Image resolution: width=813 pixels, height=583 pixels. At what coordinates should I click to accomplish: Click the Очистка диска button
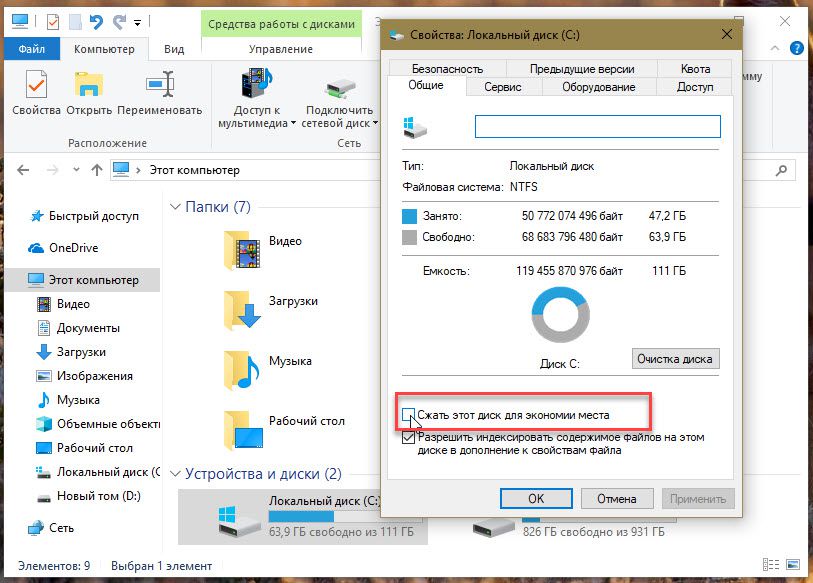point(675,358)
